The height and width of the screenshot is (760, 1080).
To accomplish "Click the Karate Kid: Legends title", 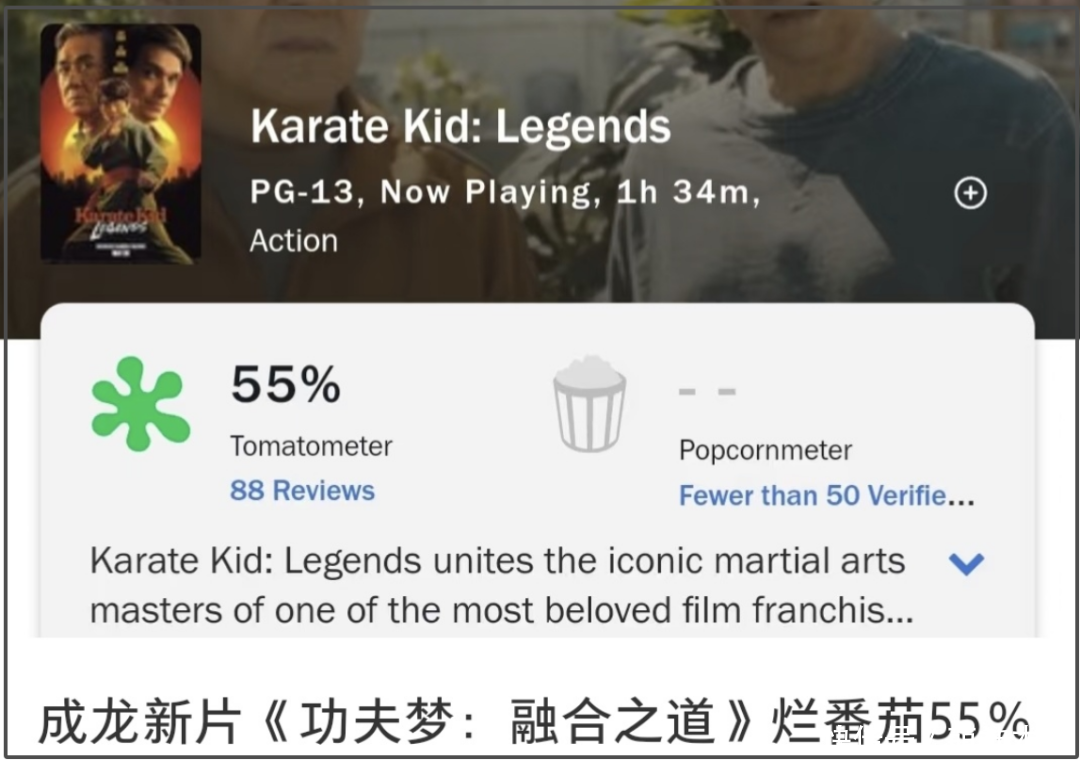I will click(460, 126).
